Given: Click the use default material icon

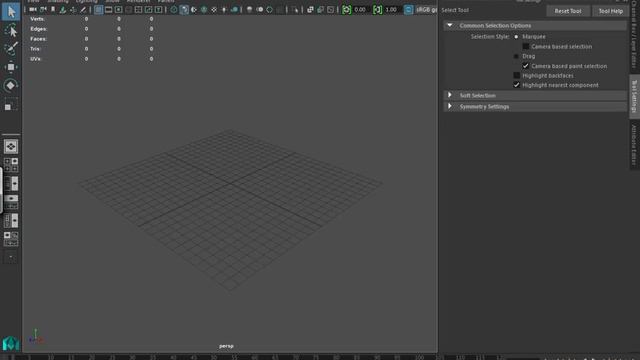Looking at the screenshot, I should [194, 9].
